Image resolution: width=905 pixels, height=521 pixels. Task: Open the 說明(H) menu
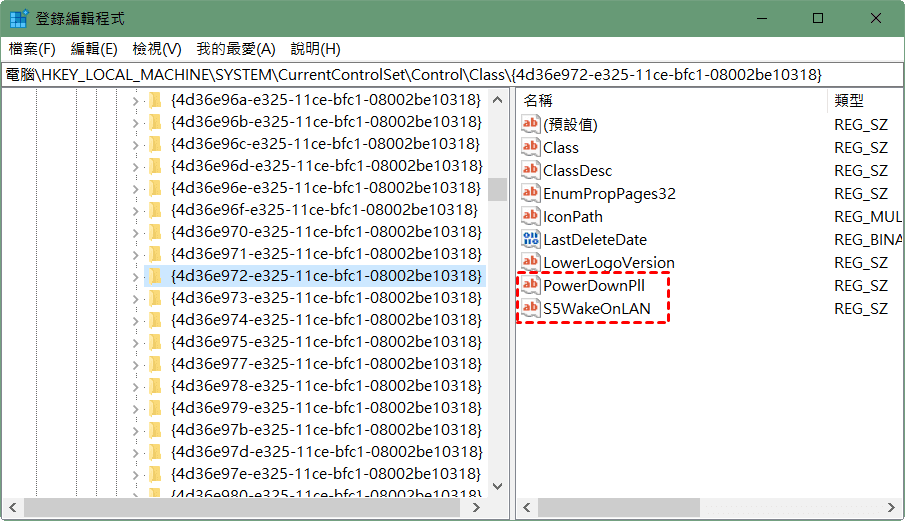coord(316,49)
